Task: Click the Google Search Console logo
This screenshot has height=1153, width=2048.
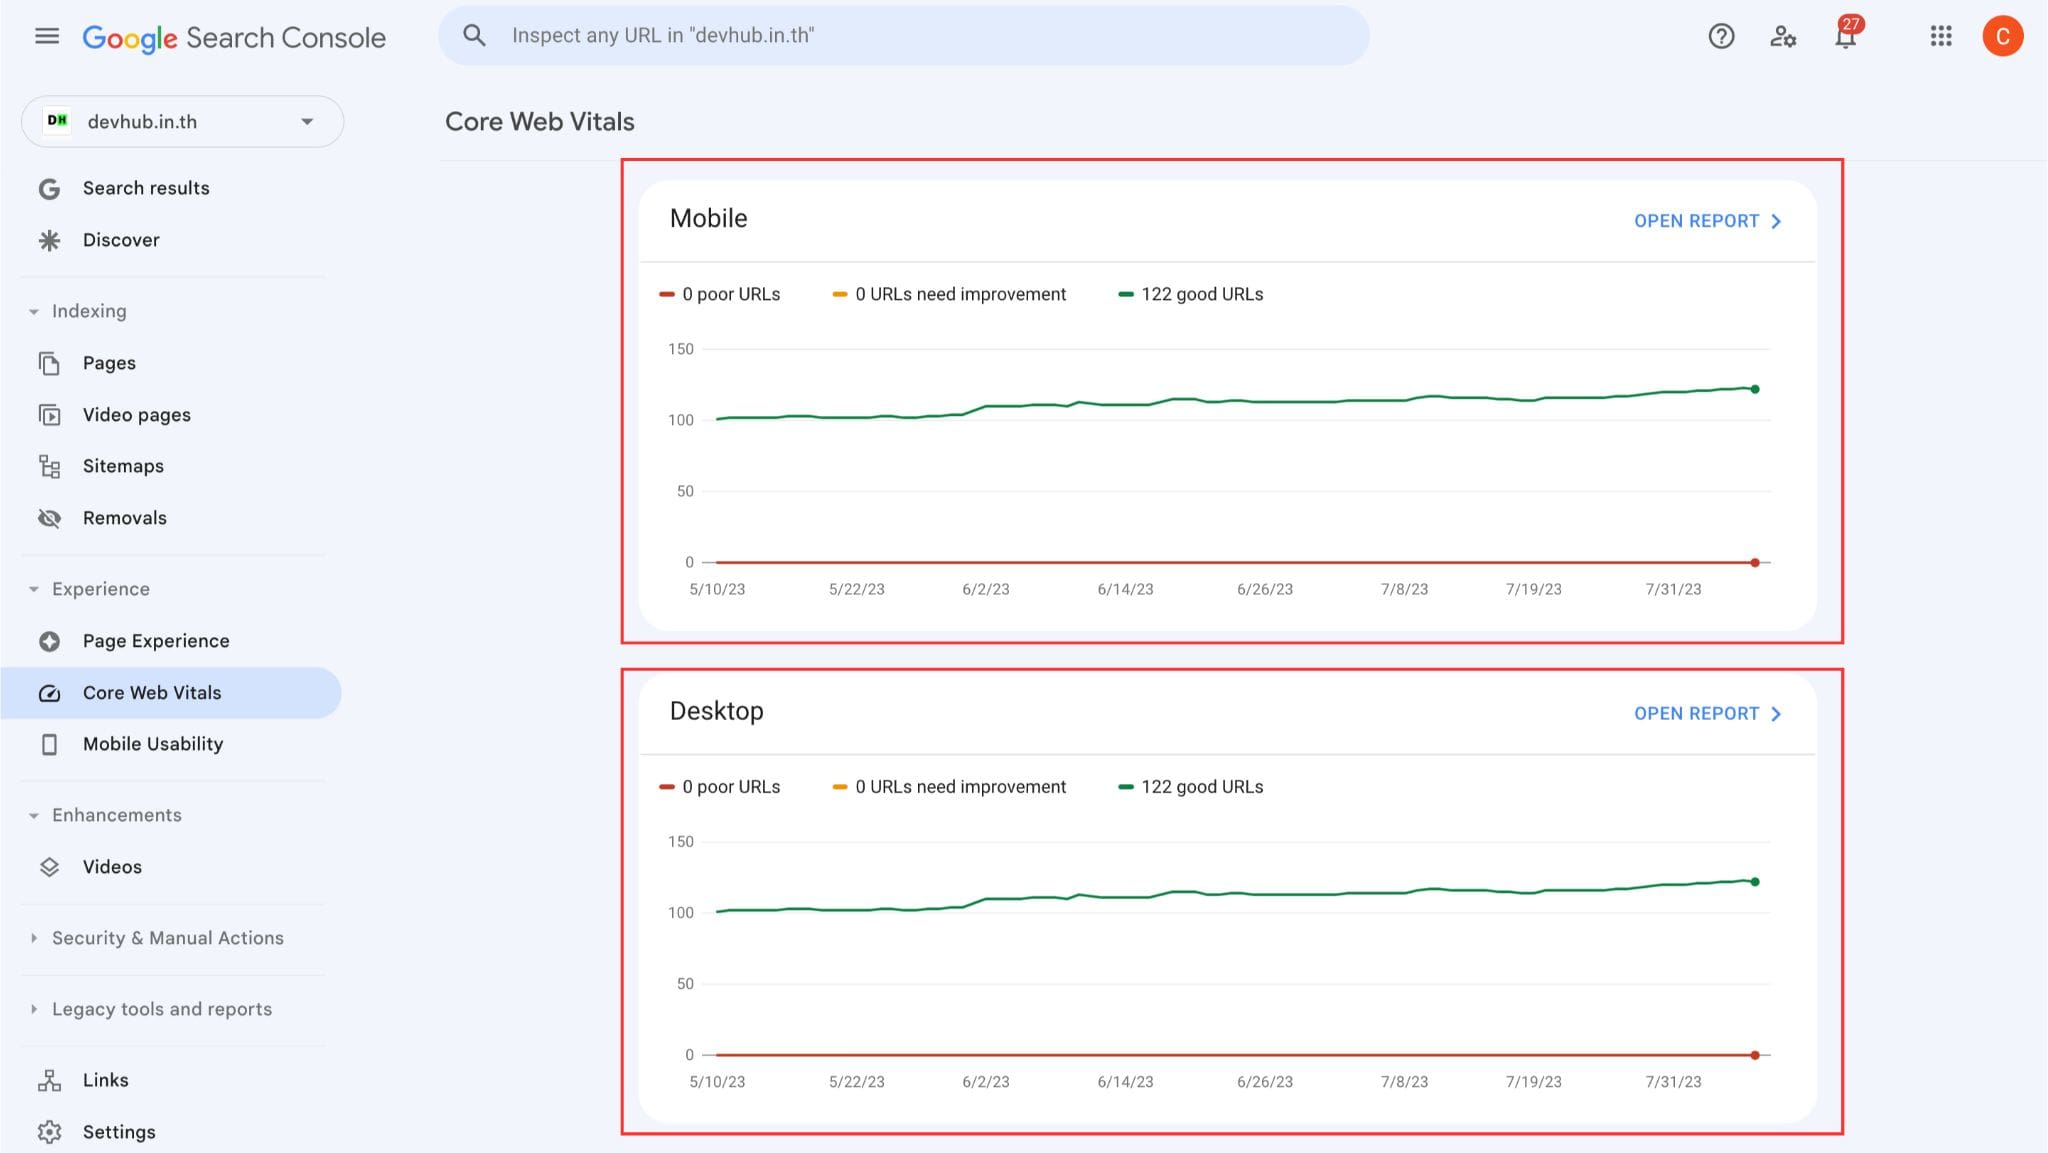Action: [234, 38]
